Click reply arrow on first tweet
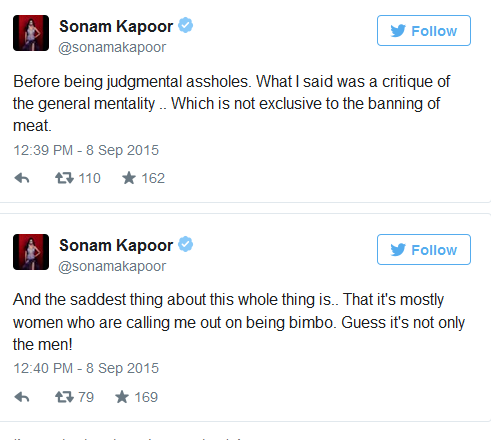This screenshot has height=440, width=491. tap(22, 178)
